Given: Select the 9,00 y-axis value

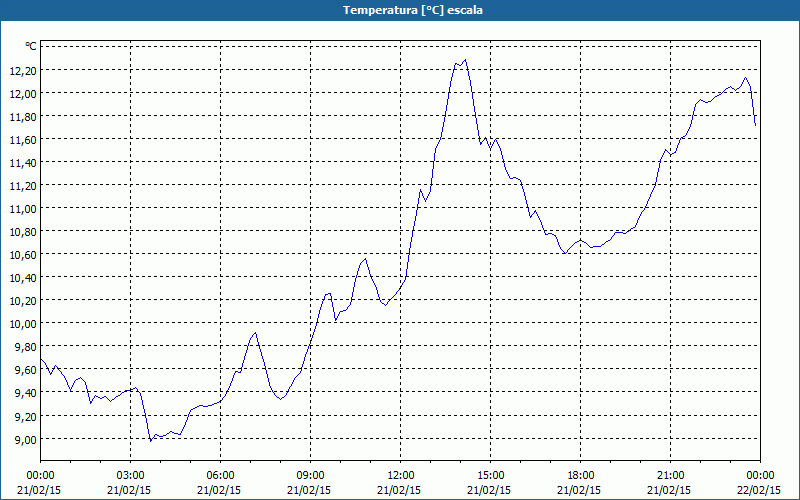Looking at the screenshot, I should click(x=26, y=439).
